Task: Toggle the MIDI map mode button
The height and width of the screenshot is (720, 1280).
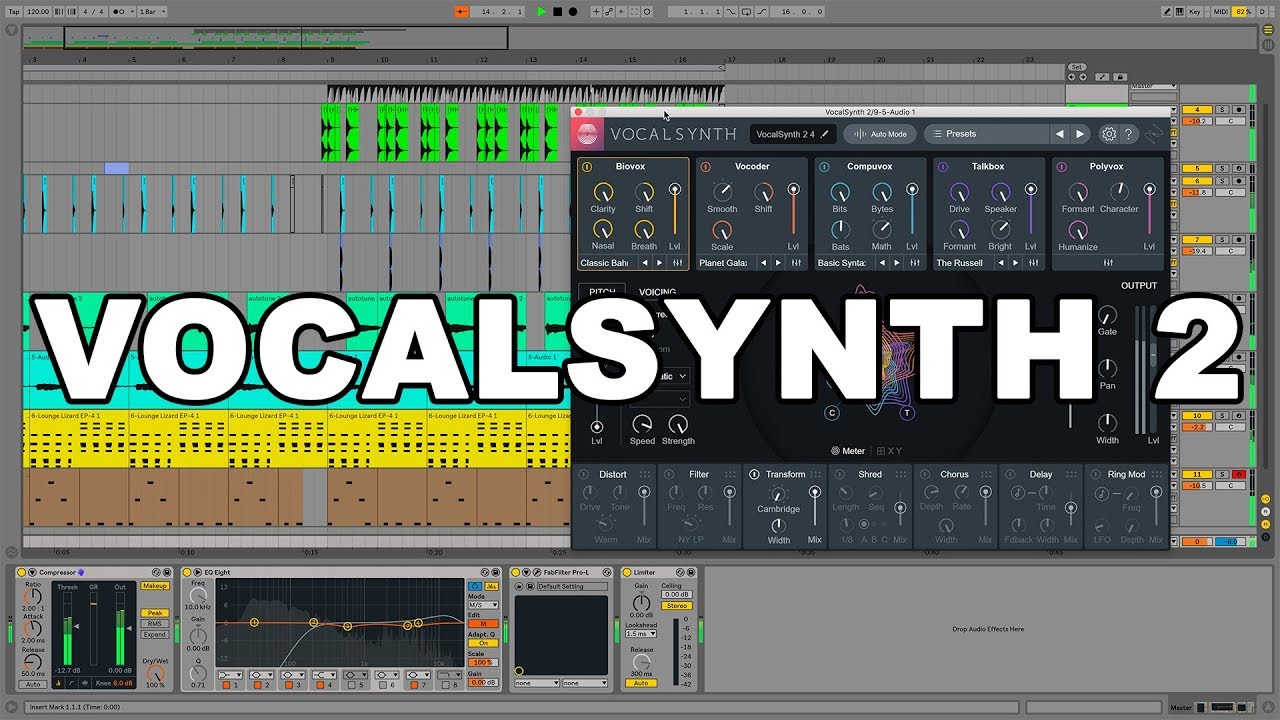Action: coord(1219,11)
